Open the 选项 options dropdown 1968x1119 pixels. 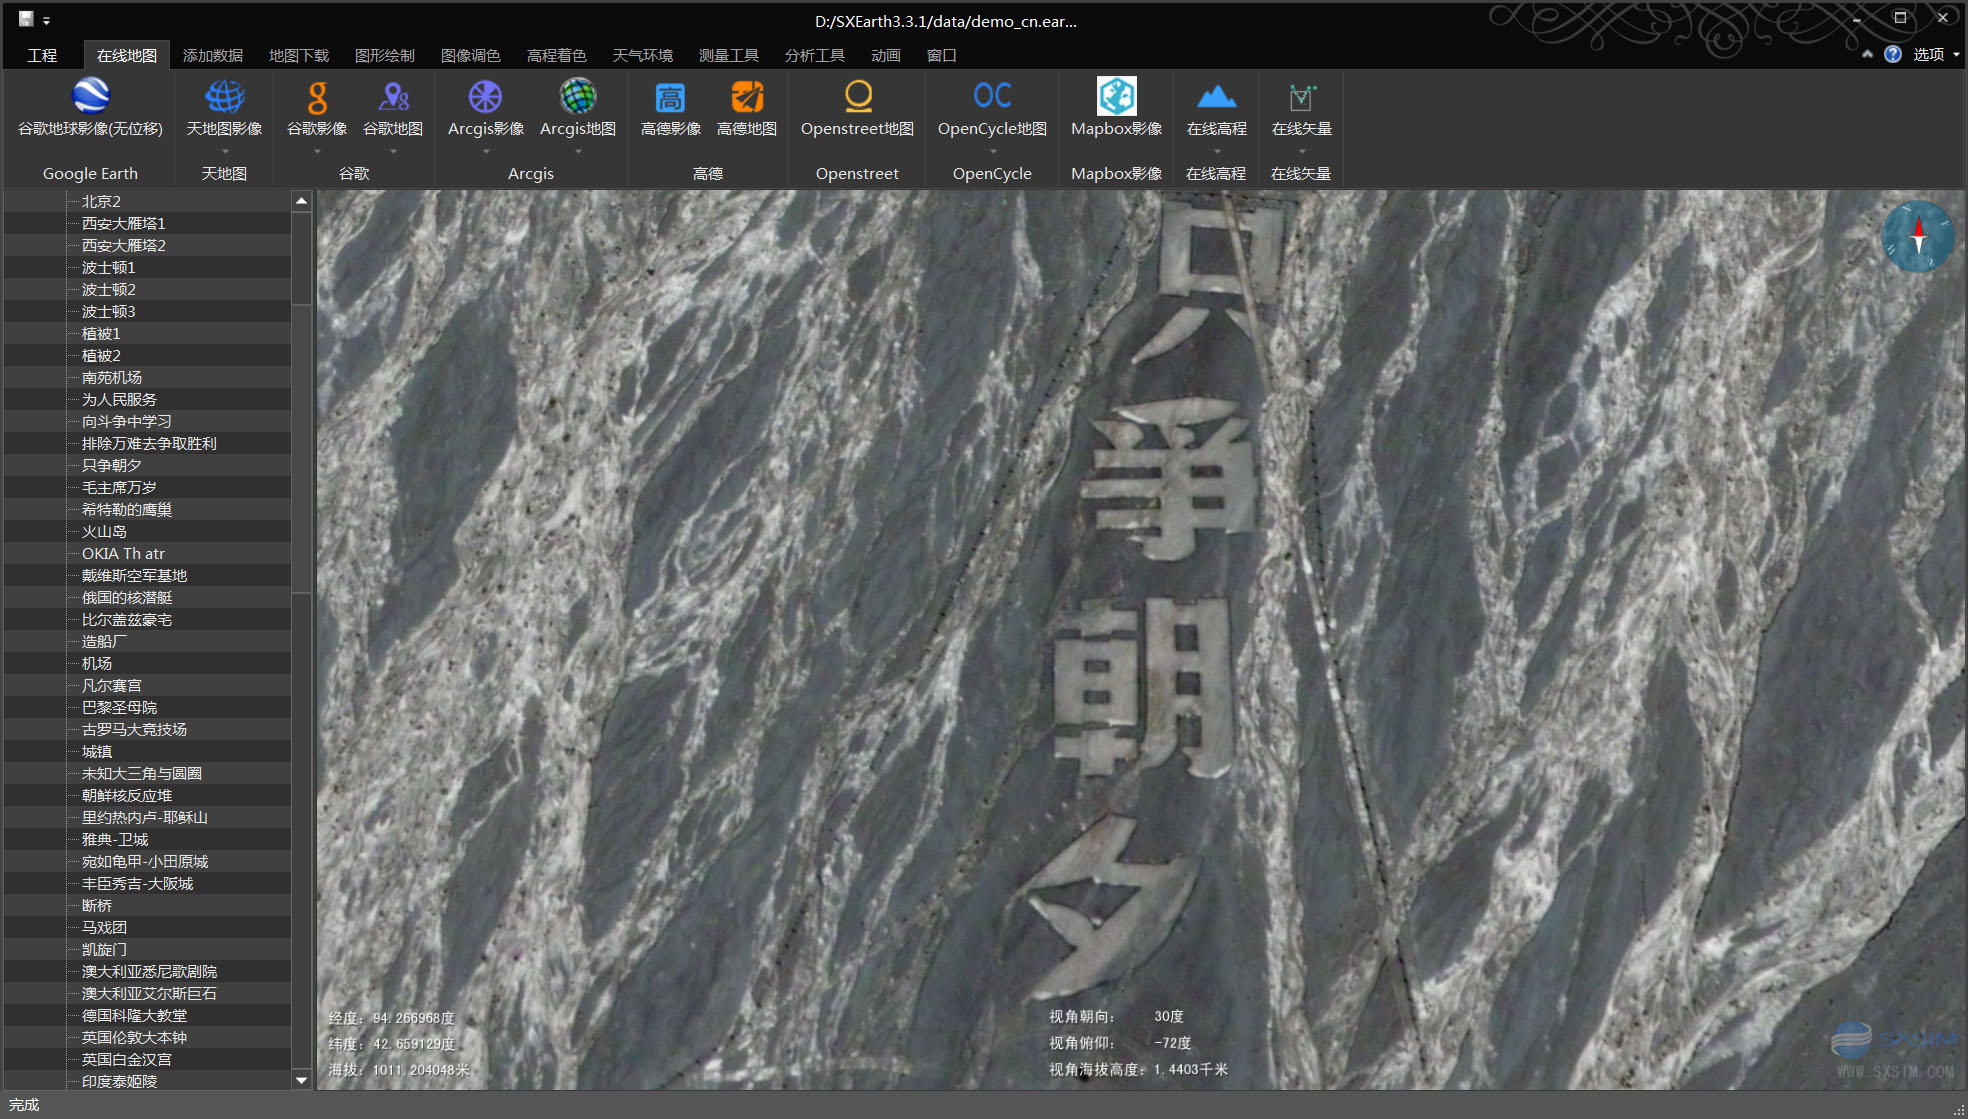(1936, 54)
